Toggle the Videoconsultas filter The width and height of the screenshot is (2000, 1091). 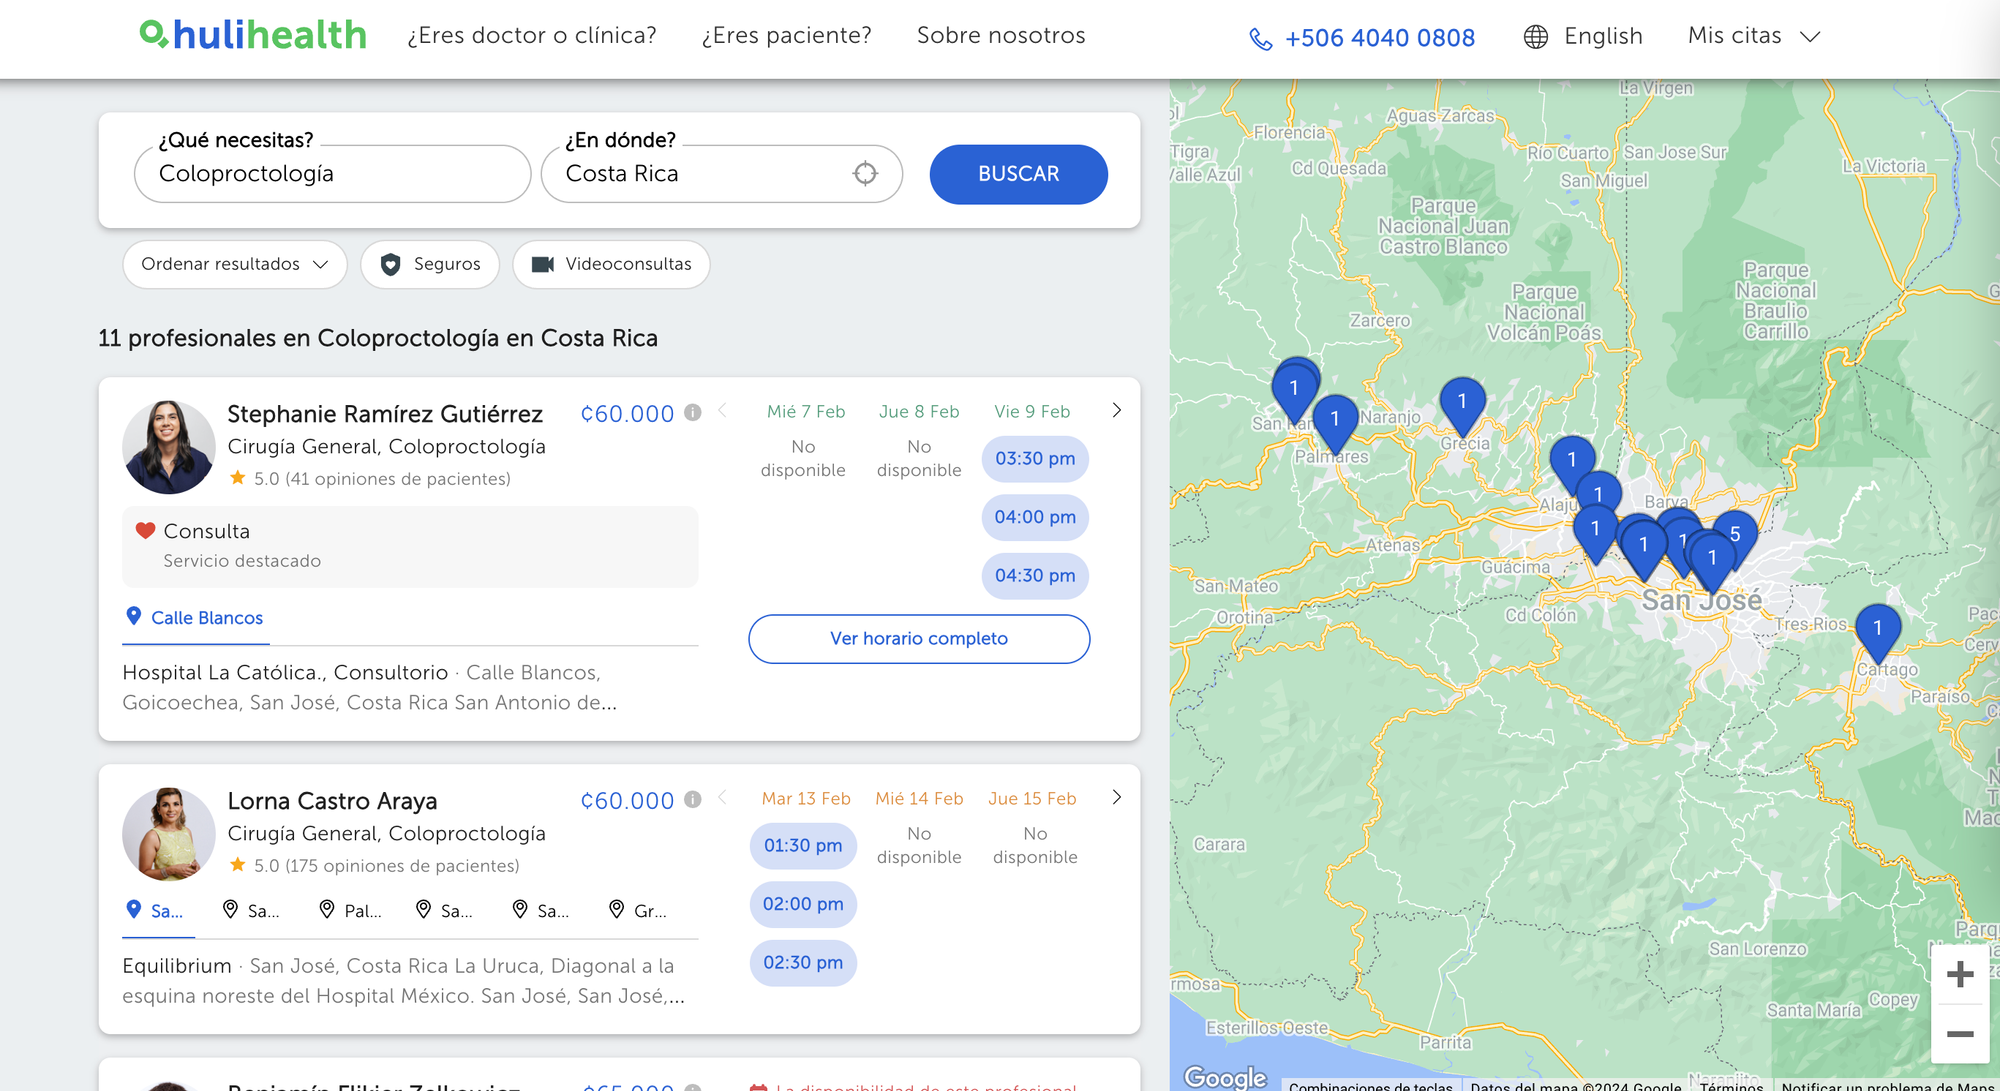point(611,264)
